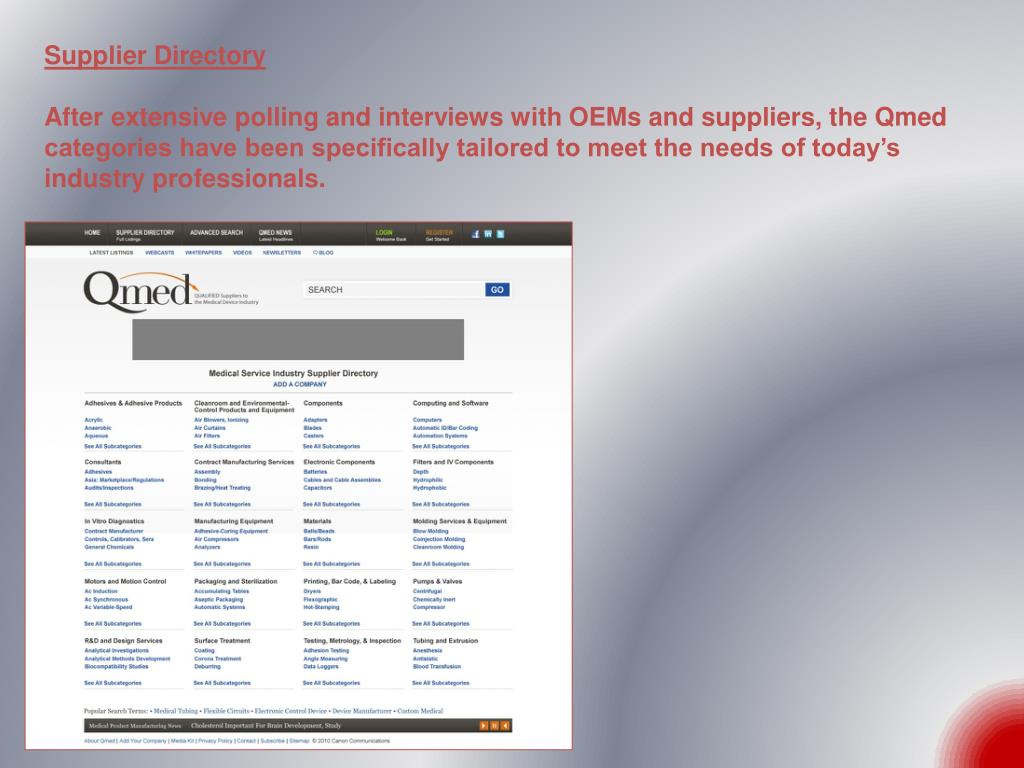Open the Casters link
The image size is (1024, 768).
313,436
